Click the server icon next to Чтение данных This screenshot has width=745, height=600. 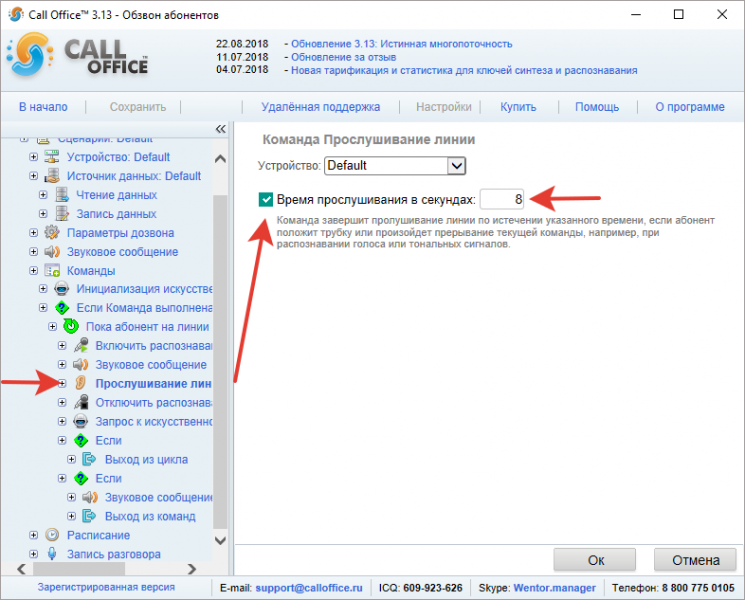pos(62,195)
